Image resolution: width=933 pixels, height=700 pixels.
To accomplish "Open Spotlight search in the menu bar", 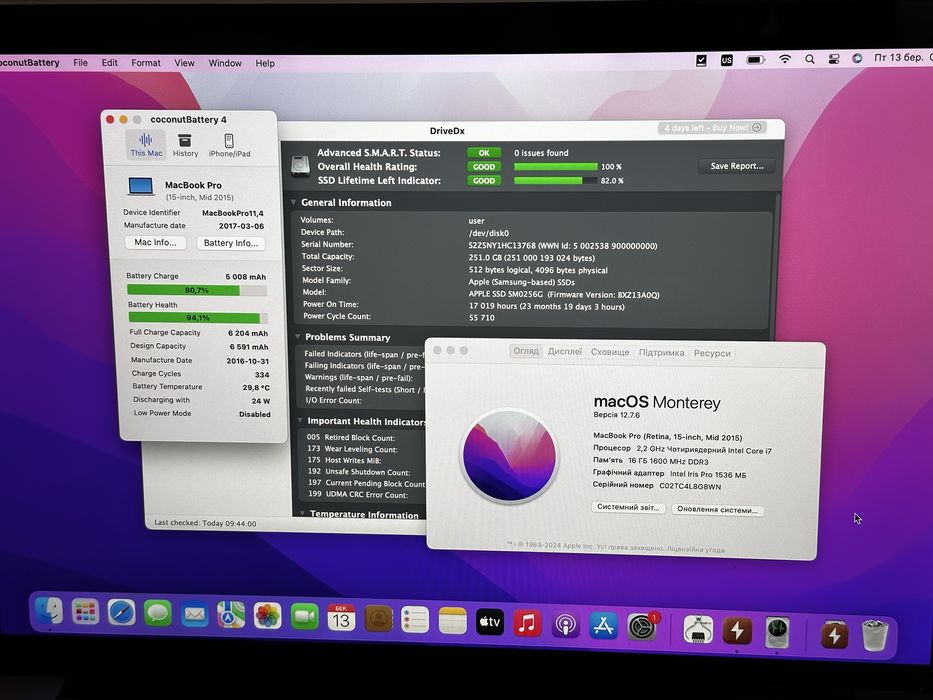I will click(x=809, y=59).
